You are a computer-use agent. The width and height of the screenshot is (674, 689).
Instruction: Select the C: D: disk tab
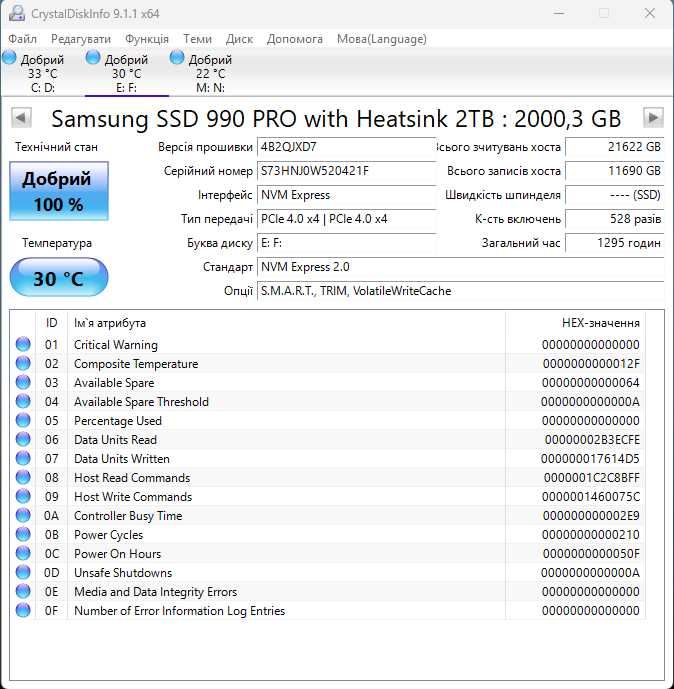(x=42, y=73)
